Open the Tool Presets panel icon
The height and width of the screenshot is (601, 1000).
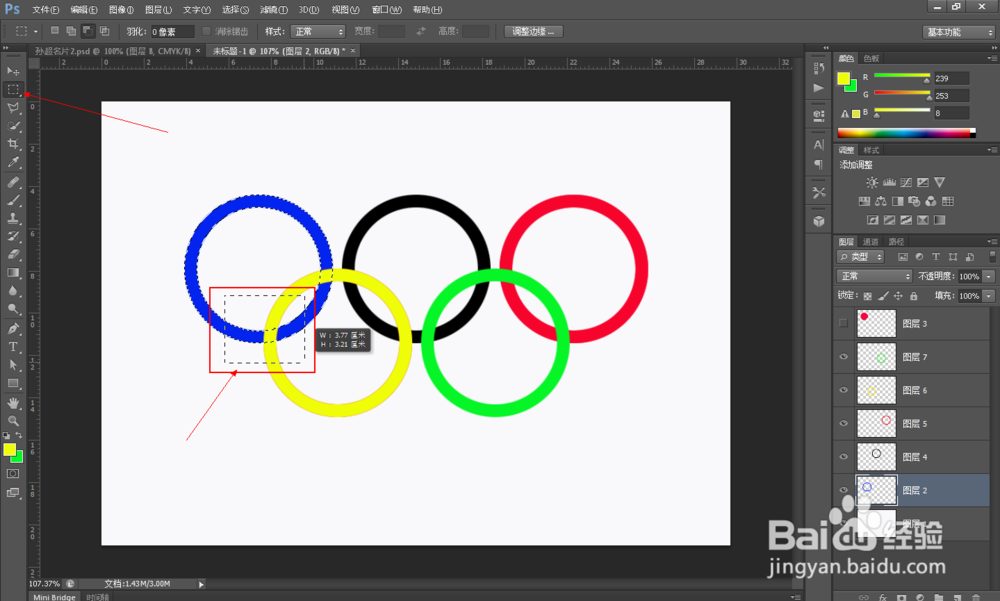point(819,192)
